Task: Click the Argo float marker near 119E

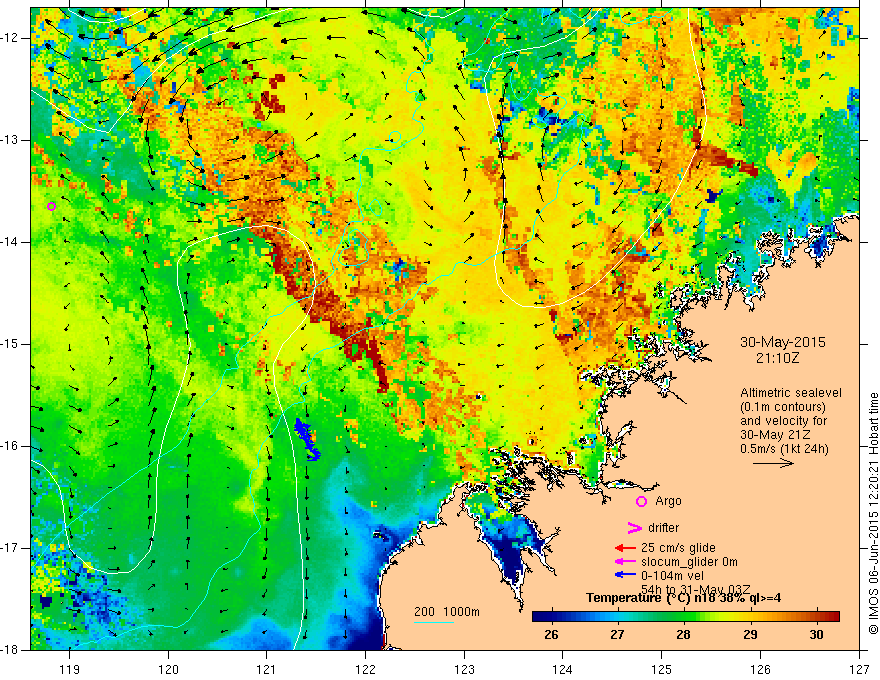Action: pyautogui.click(x=52, y=206)
